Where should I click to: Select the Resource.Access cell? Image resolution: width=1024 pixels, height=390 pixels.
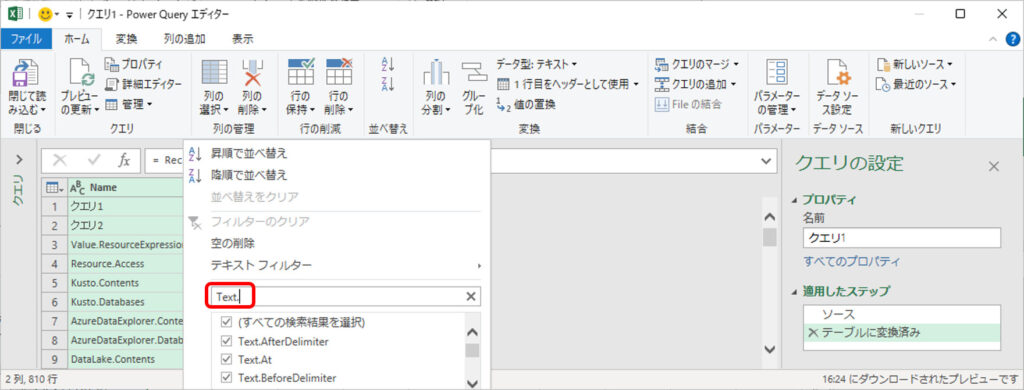pyautogui.click(x=126, y=264)
